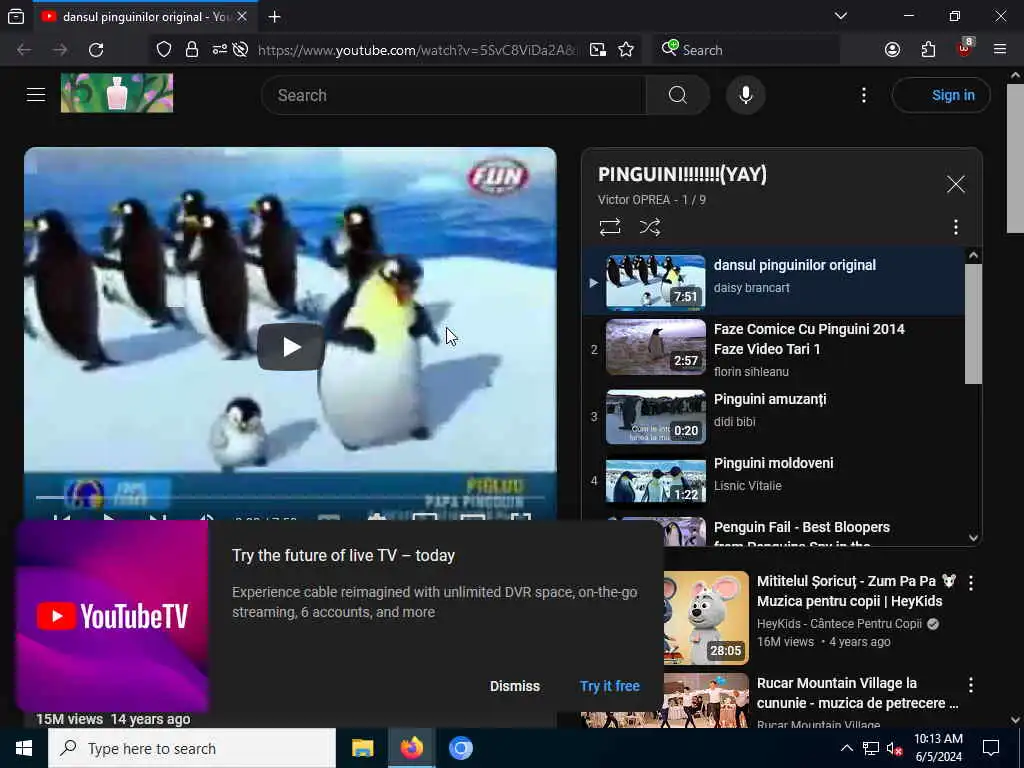The height and width of the screenshot is (768, 1024).
Task: Click uBlock extension icon with badge
Action: tap(965, 48)
